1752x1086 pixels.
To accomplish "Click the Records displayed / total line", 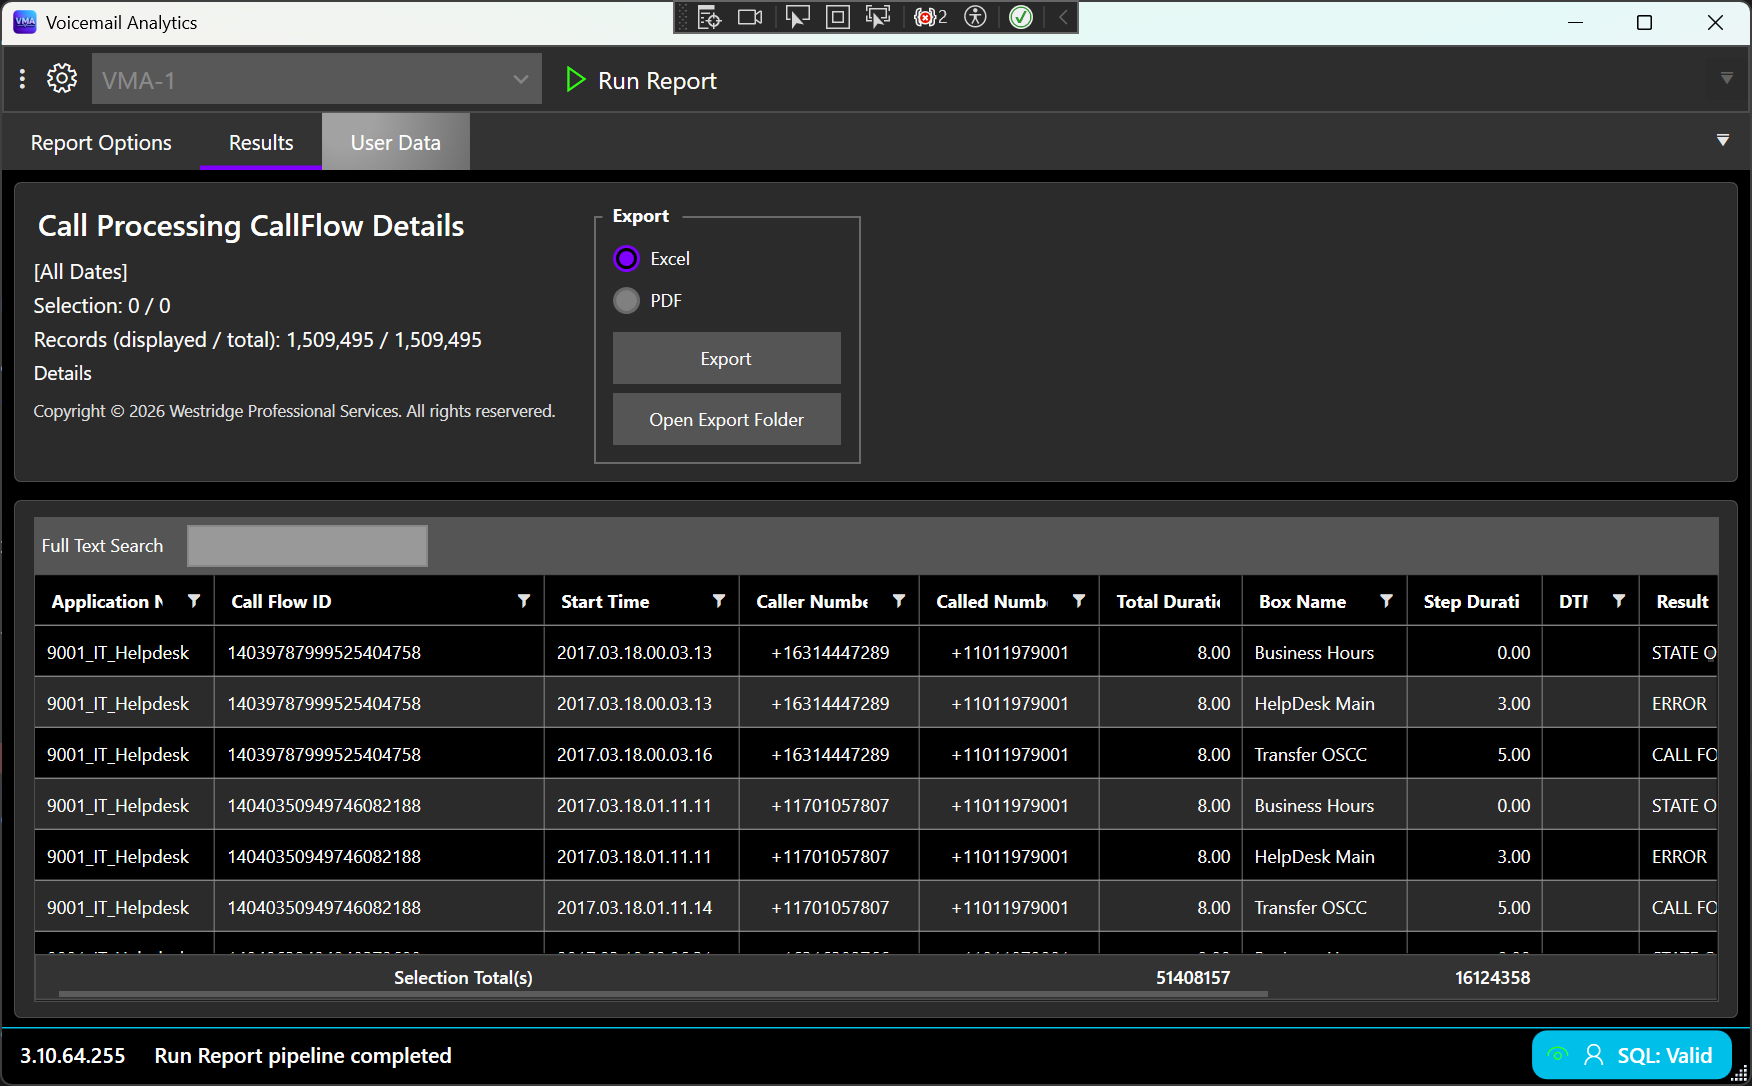I will point(258,339).
